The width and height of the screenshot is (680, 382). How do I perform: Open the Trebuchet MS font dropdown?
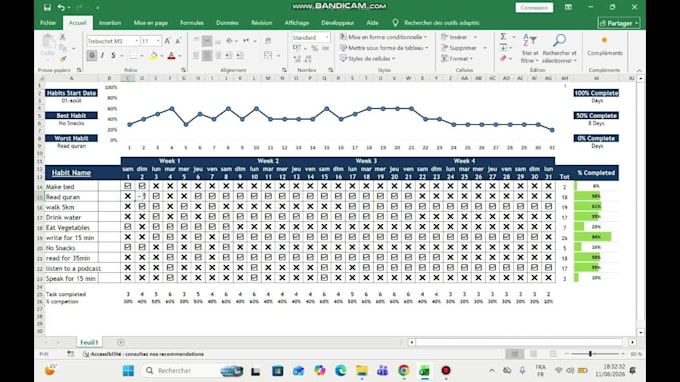137,41
